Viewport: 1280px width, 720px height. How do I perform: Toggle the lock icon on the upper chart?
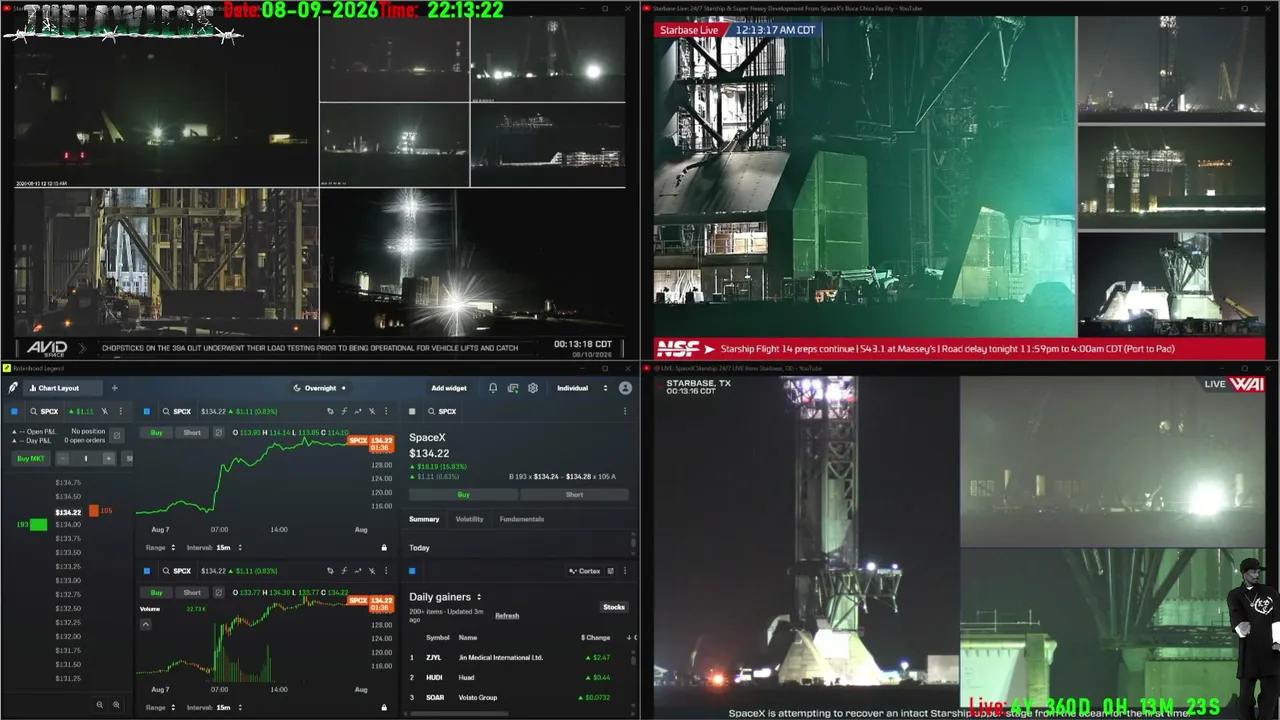pyautogui.click(x=384, y=547)
